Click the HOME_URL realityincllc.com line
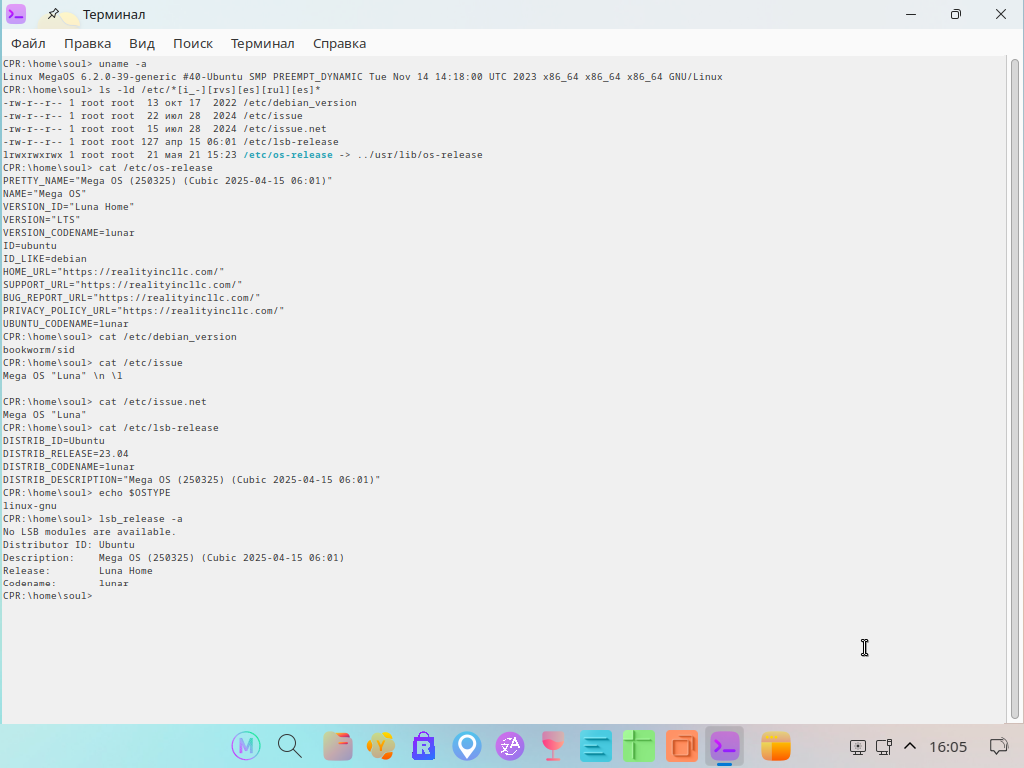 click(114, 272)
